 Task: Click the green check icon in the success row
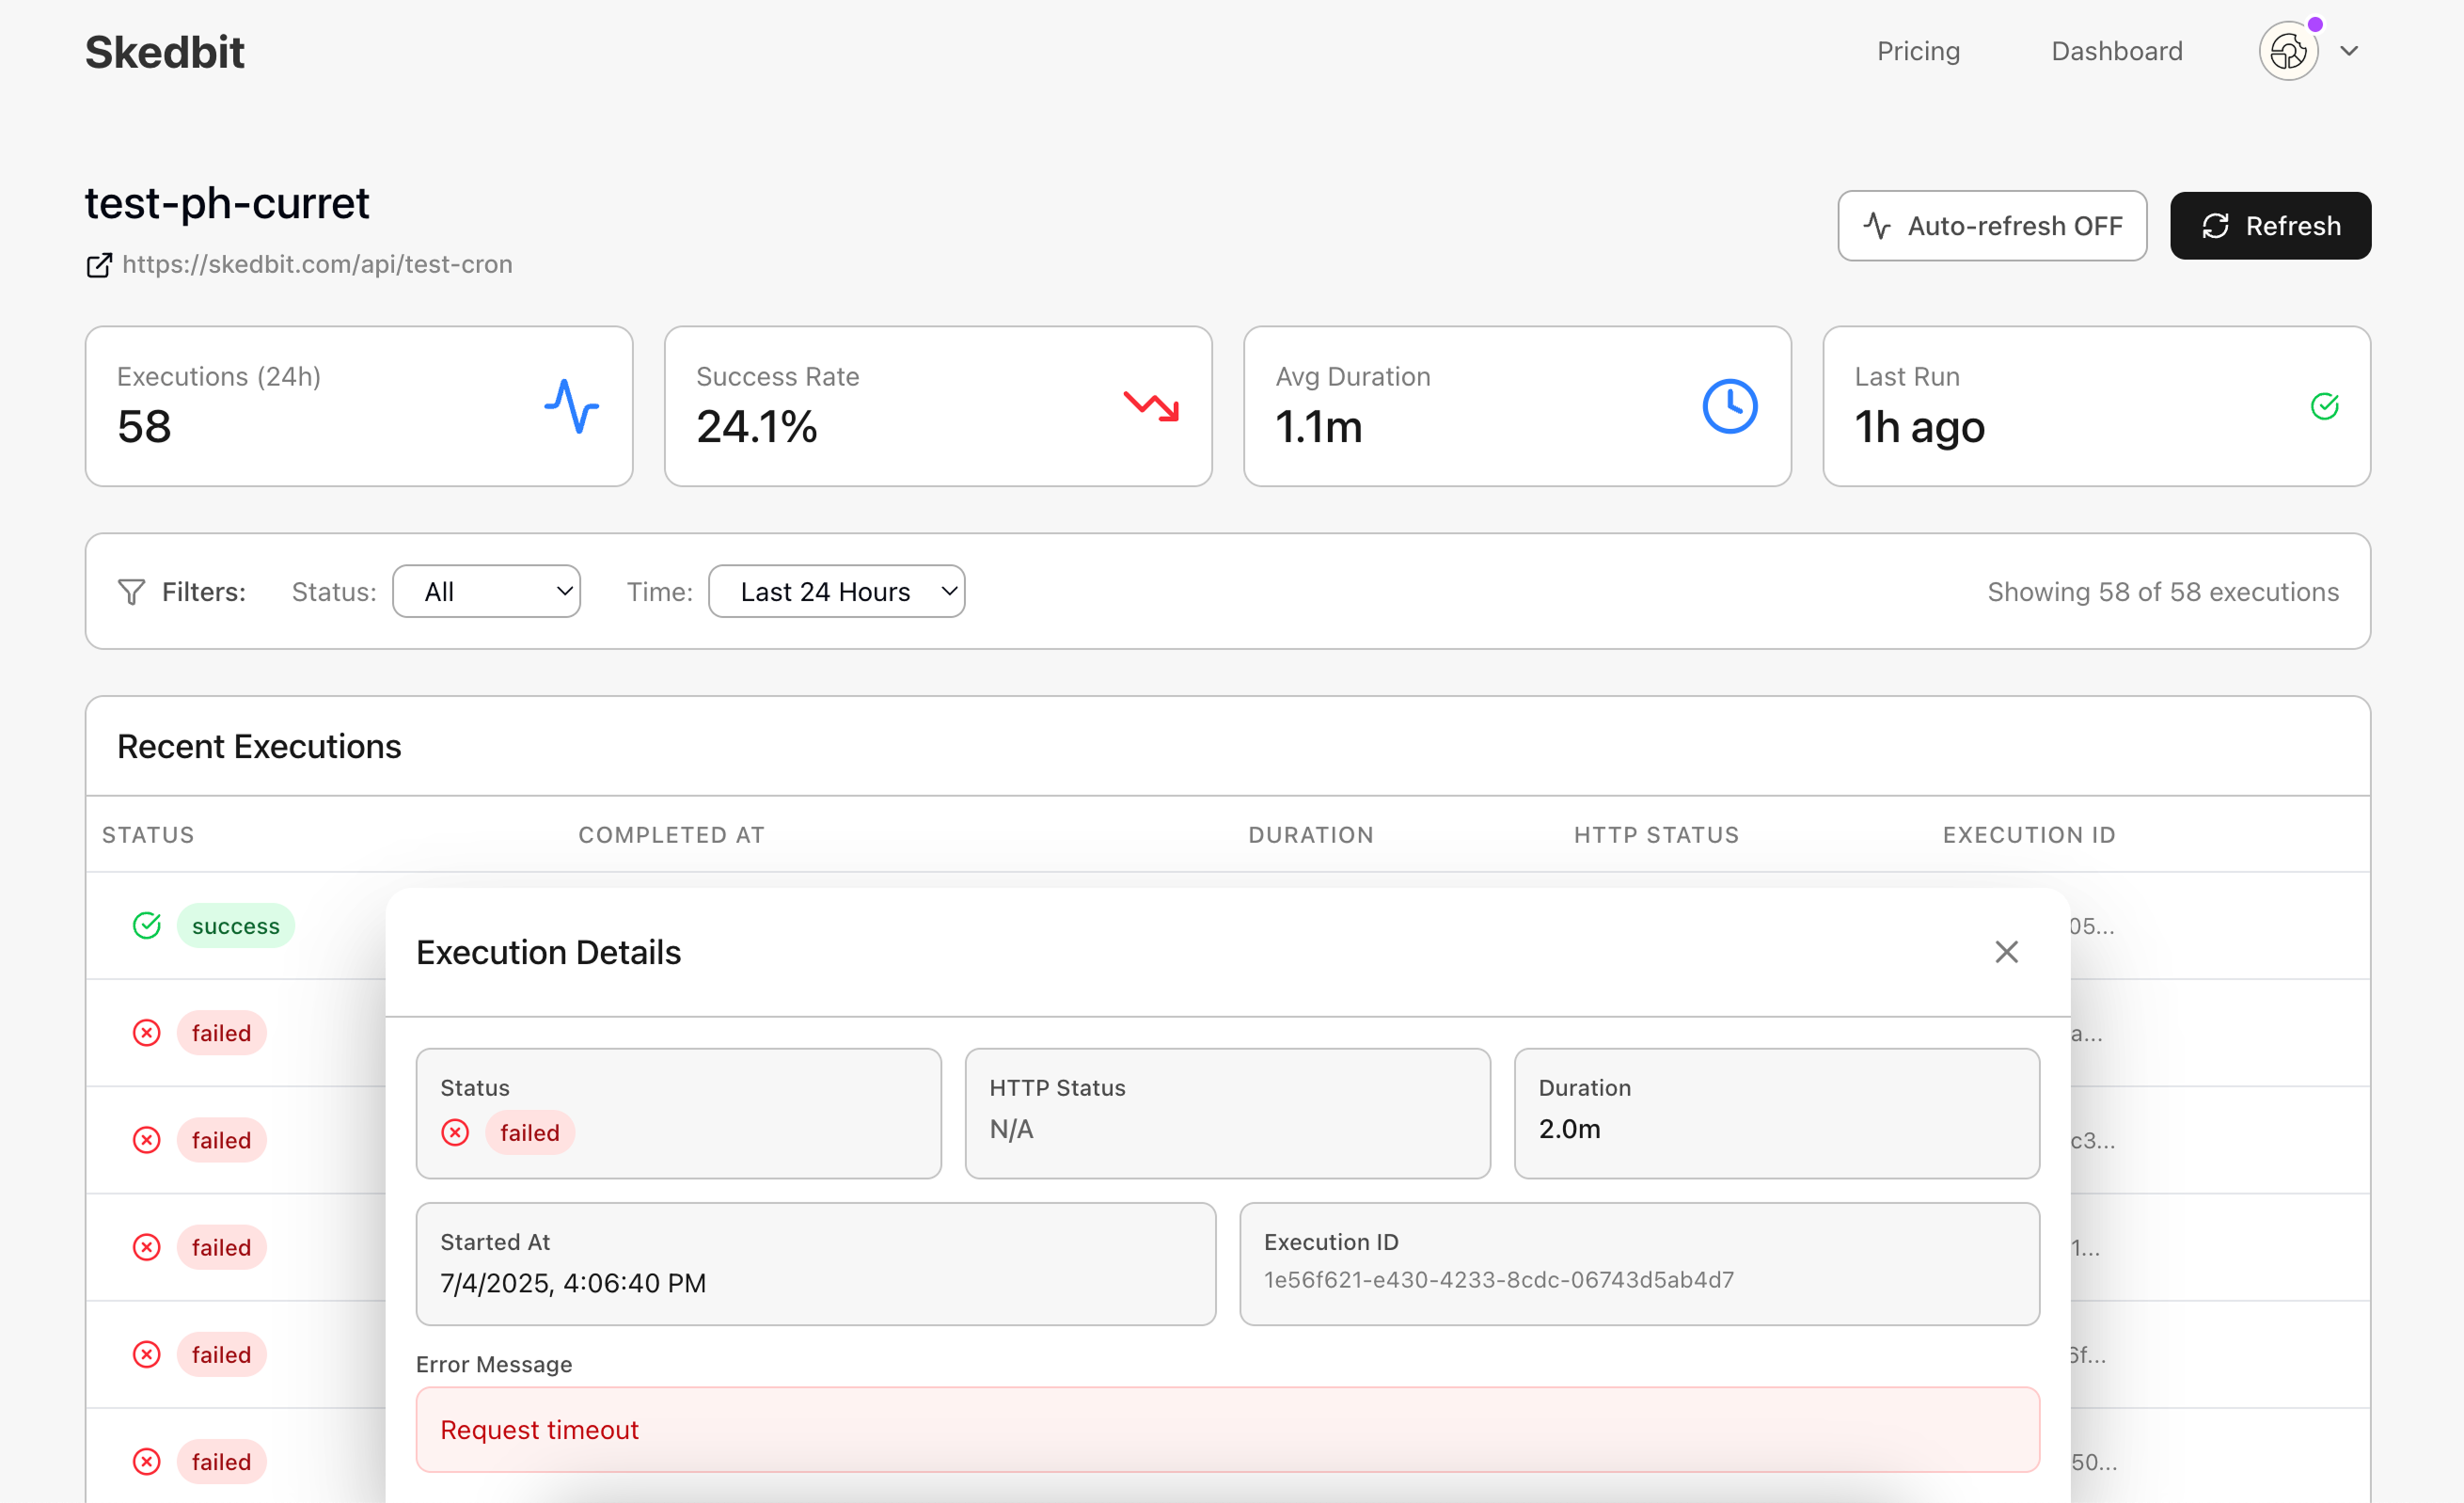click(147, 926)
